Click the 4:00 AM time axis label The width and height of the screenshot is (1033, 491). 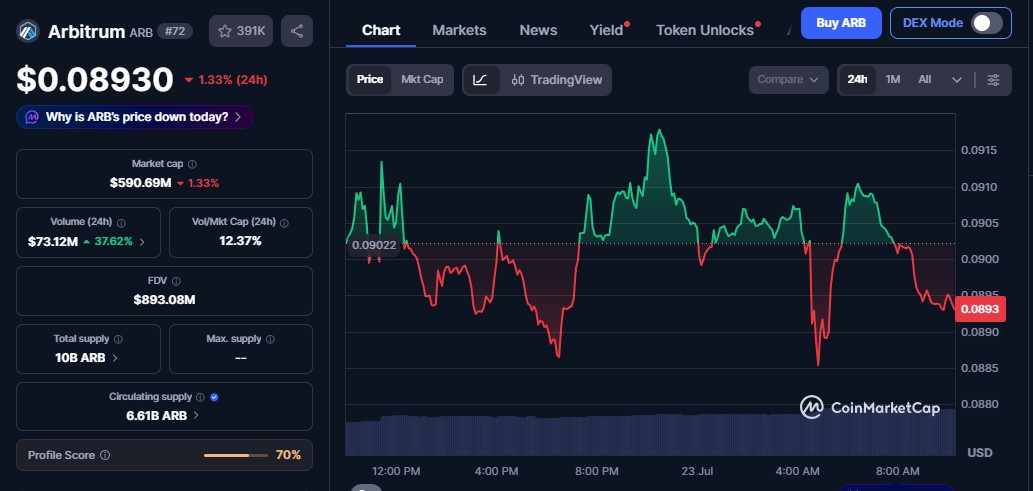[x=798, y=471]
